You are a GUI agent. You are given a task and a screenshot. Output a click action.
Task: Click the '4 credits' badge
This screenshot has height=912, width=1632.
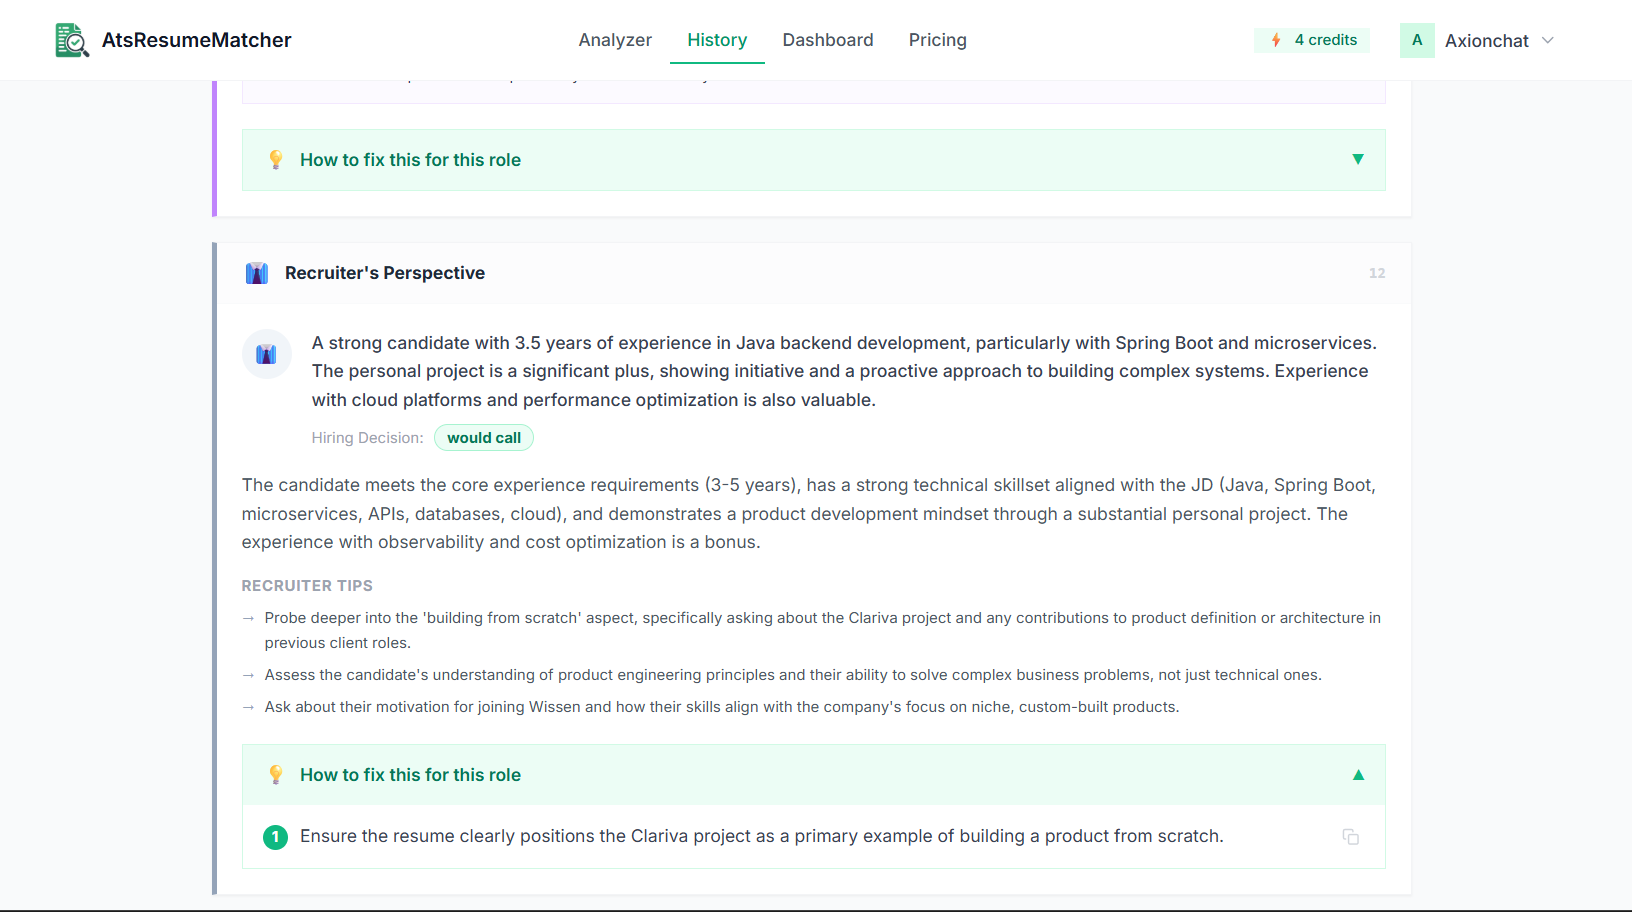[1312, 40]
